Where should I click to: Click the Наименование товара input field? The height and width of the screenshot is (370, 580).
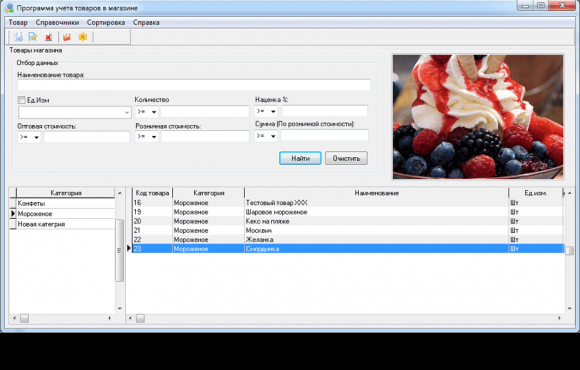click(x=194, y=85)
